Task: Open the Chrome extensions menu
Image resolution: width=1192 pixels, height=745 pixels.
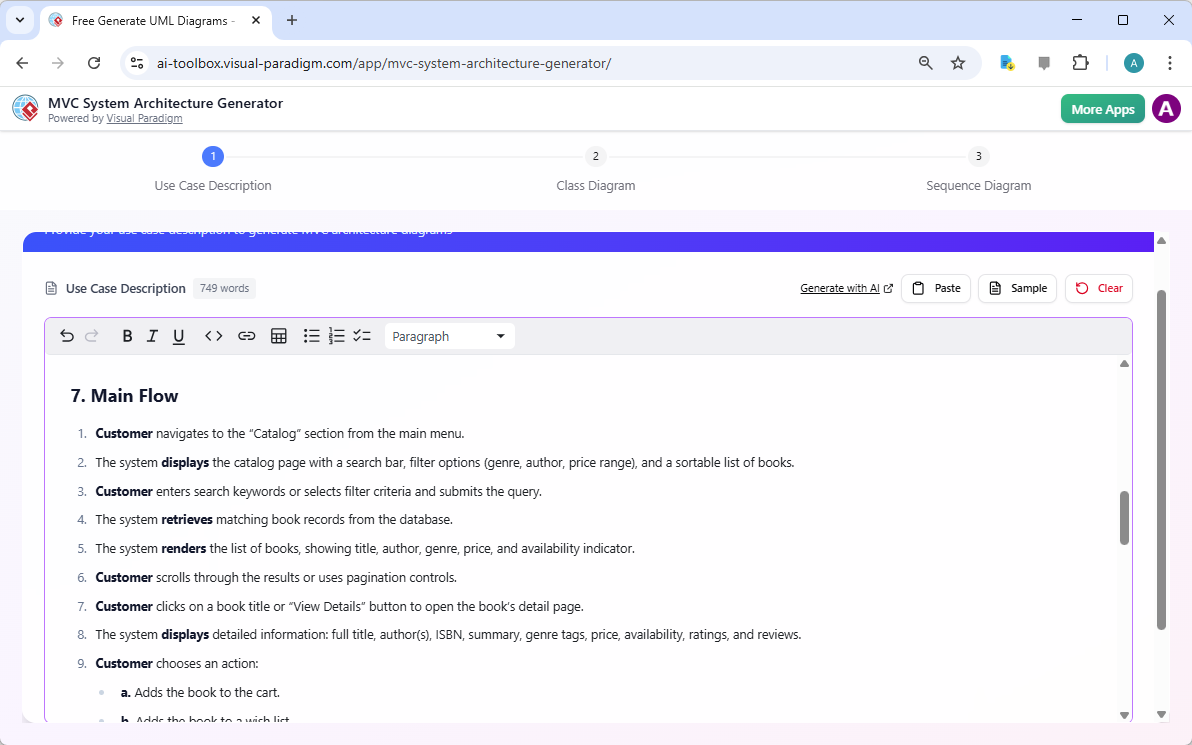Action: pos(1080,62)
